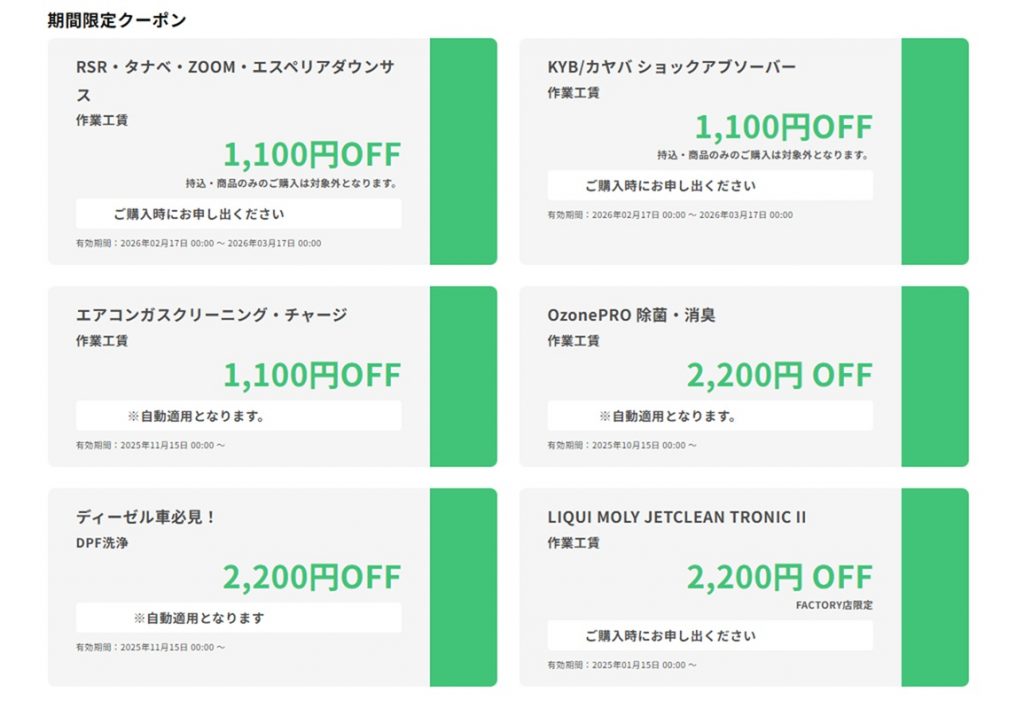Click the 1,100円OFF amount on the エアコンガス coupon
Viewport: 1024px width, 724px height.
coord(311,376)
